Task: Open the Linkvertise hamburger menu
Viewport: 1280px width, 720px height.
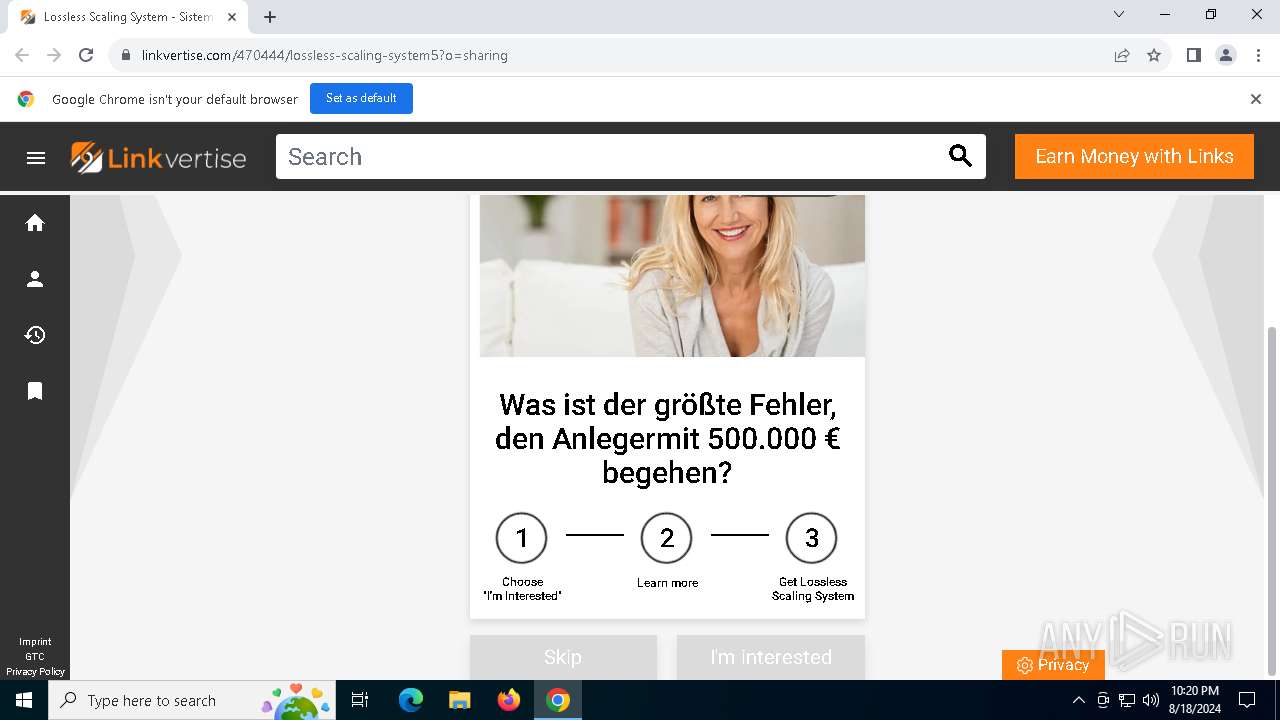Action: (x=36, y=157)
